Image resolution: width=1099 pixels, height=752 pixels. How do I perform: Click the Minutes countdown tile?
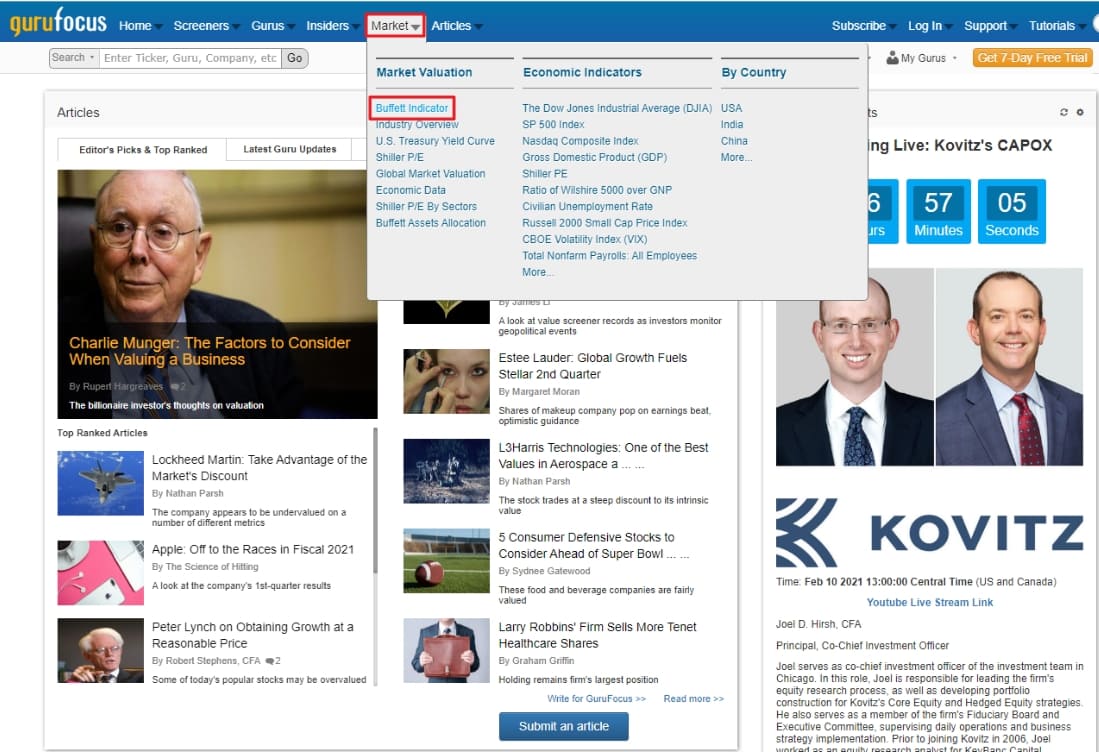click(938, 211)
